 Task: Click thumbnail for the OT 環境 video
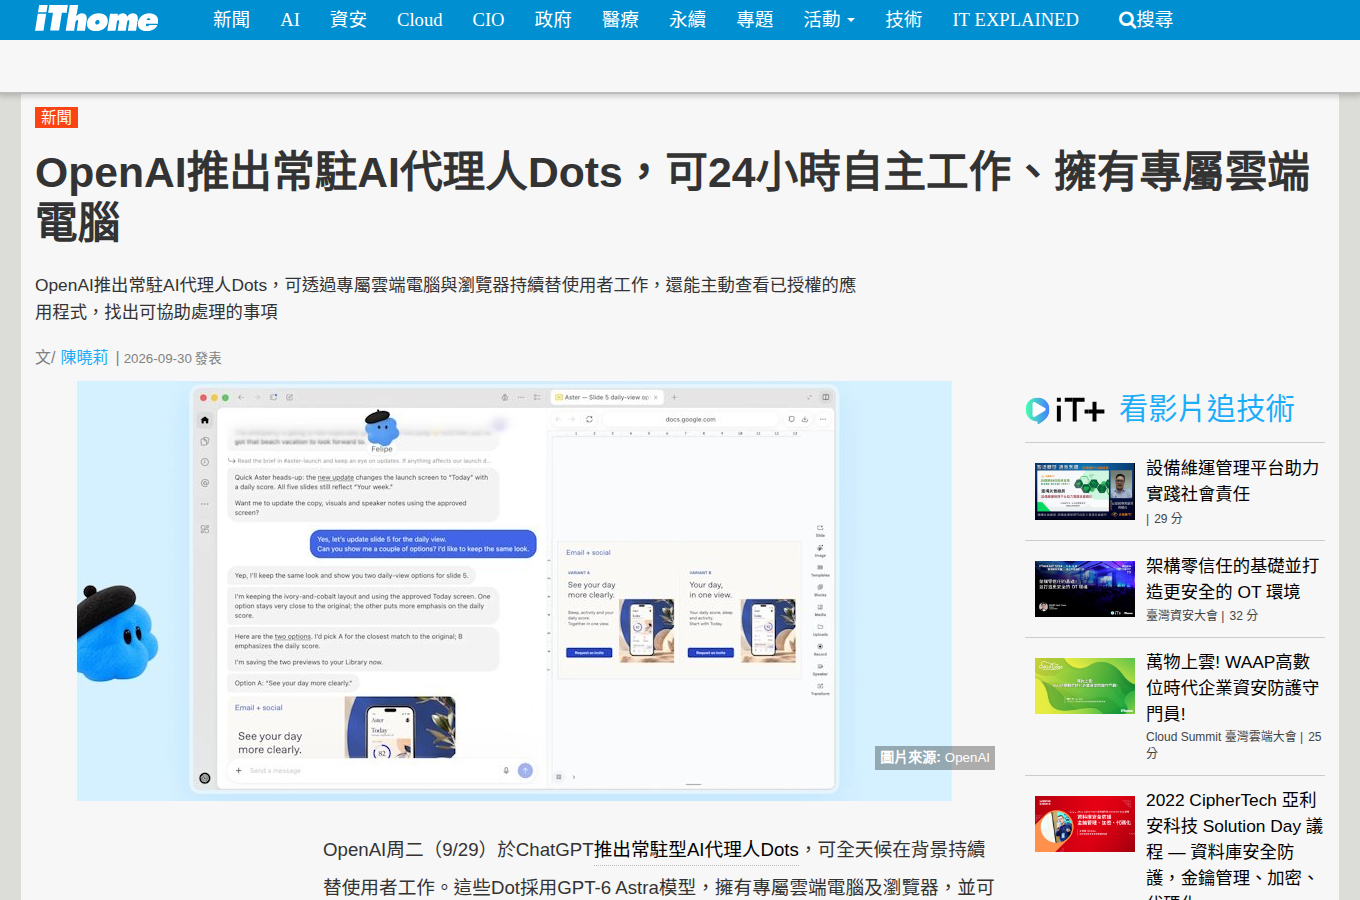click(1085, 589)
